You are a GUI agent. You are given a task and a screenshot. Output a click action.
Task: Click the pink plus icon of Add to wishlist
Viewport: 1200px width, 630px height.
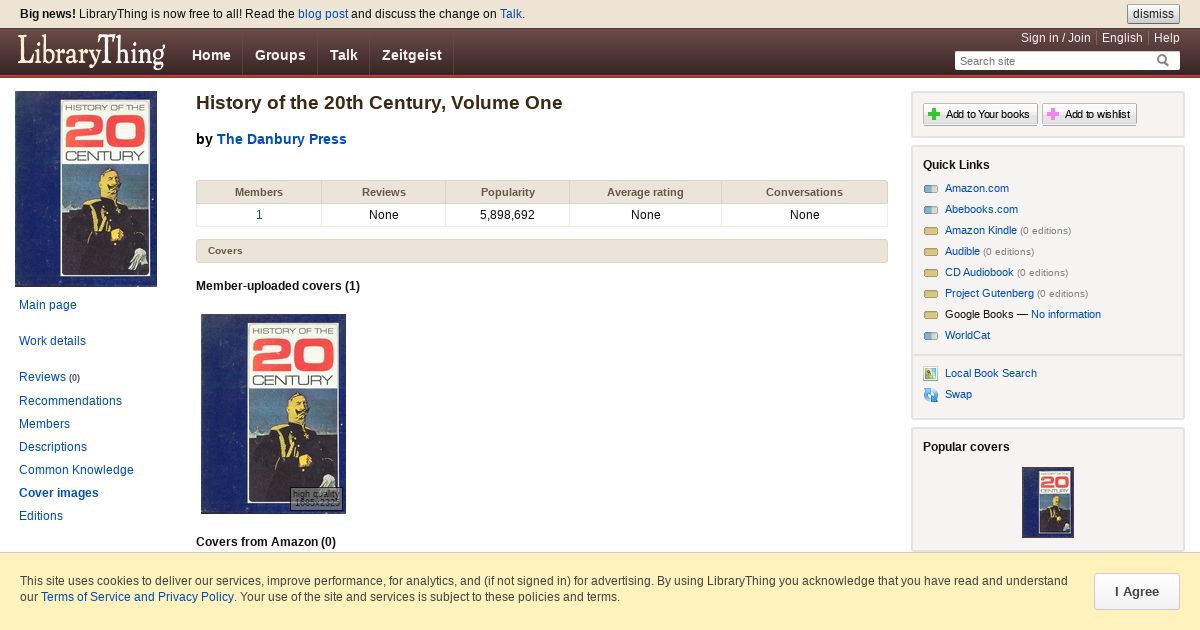(1053, 114)
